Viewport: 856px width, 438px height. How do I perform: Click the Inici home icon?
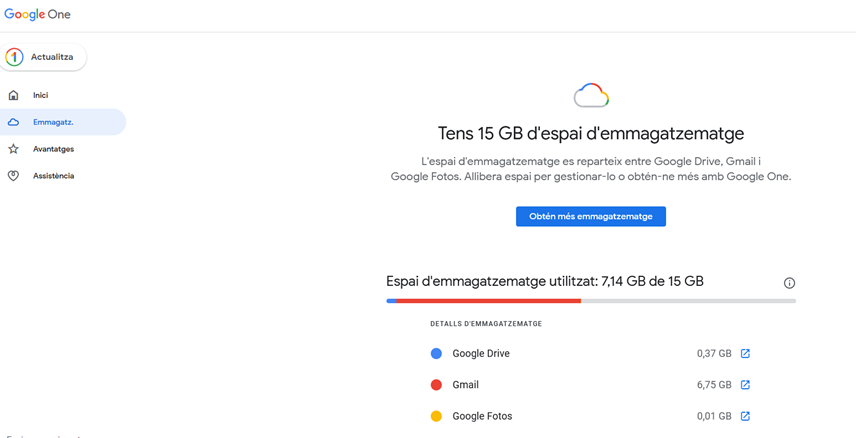(13, 95)
